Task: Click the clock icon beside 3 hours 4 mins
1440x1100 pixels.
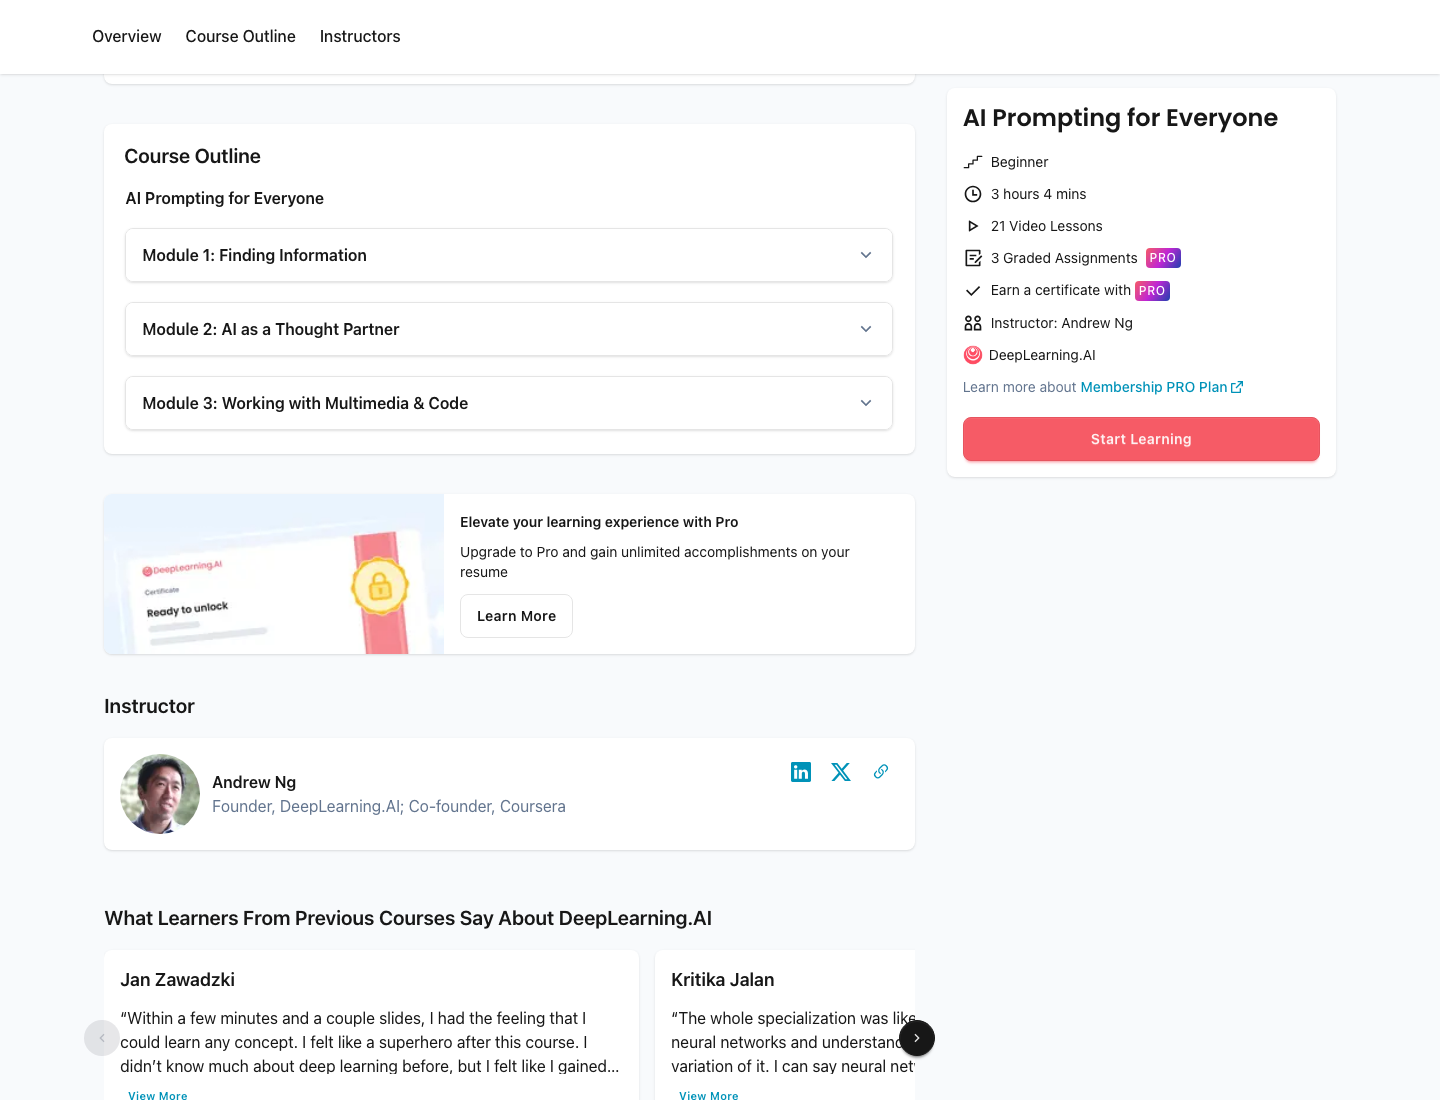Action: coord(973,194)
